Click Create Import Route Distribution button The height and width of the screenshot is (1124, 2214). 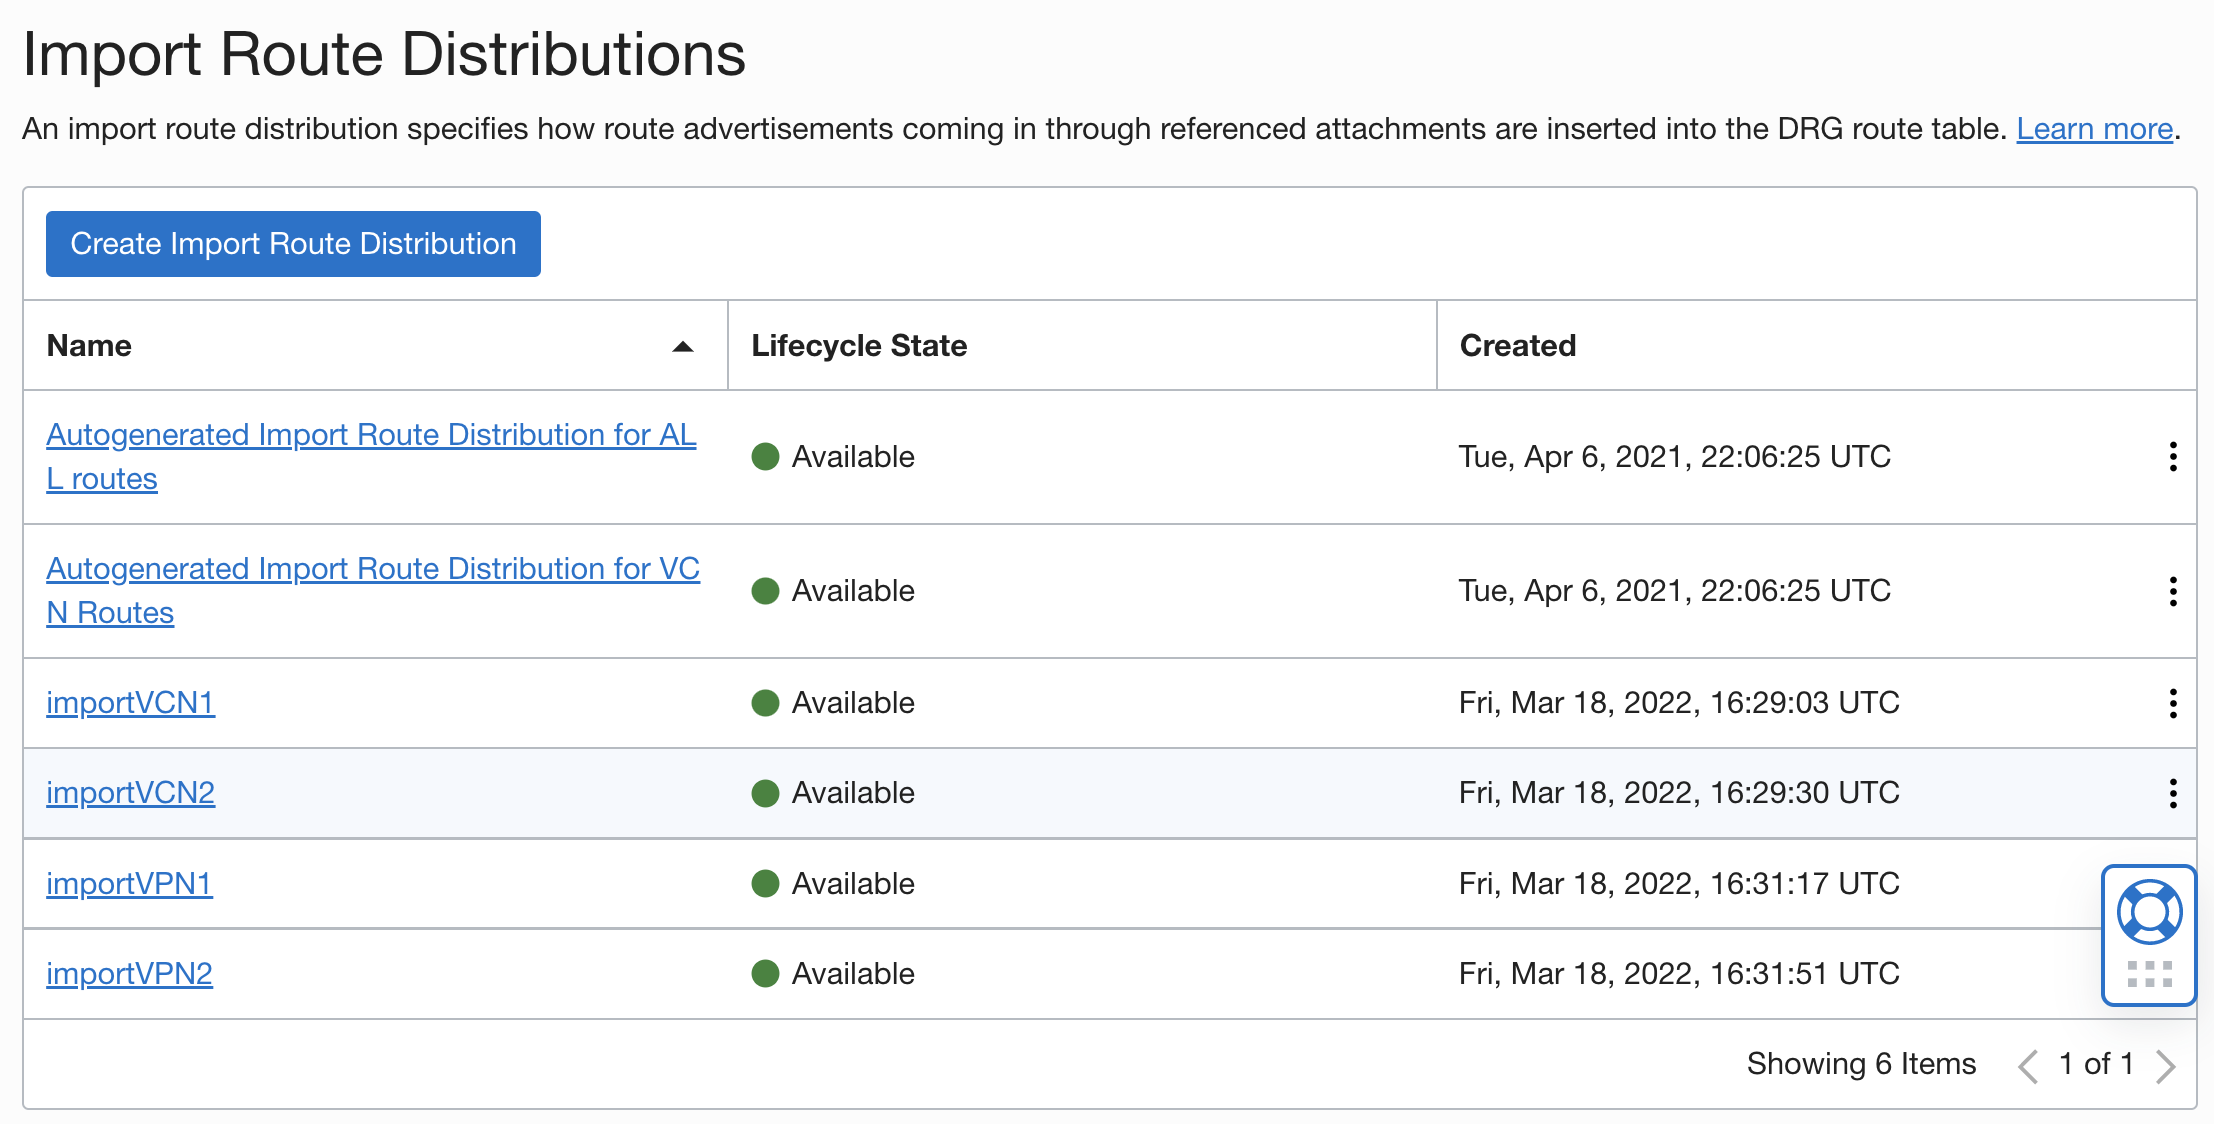293,244
